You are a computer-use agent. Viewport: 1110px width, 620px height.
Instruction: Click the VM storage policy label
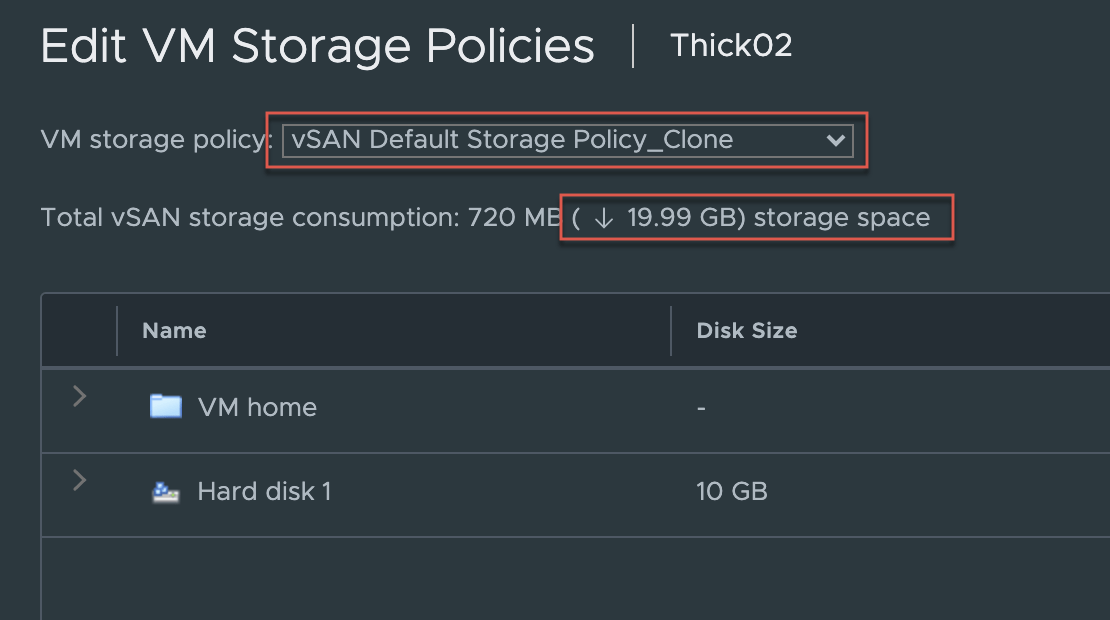(x=155, y=140)
